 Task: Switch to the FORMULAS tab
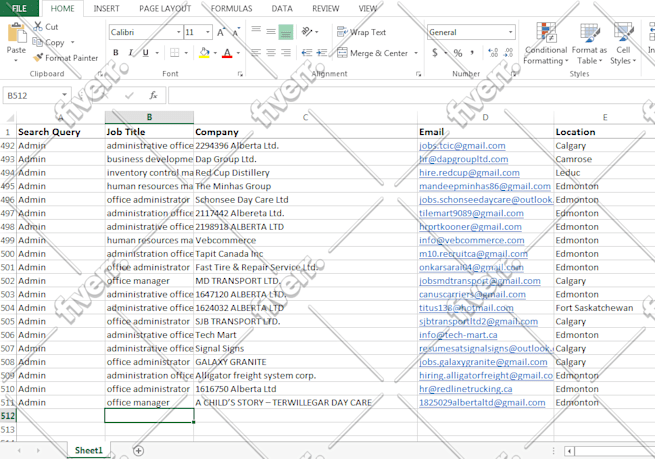tap(231, 8)
